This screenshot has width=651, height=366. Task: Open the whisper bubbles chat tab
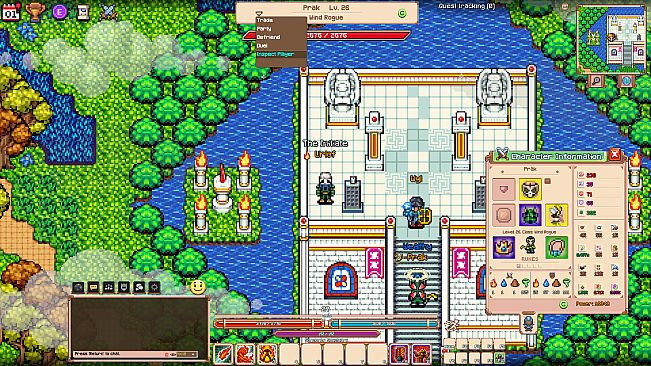(x=139, y=287)
